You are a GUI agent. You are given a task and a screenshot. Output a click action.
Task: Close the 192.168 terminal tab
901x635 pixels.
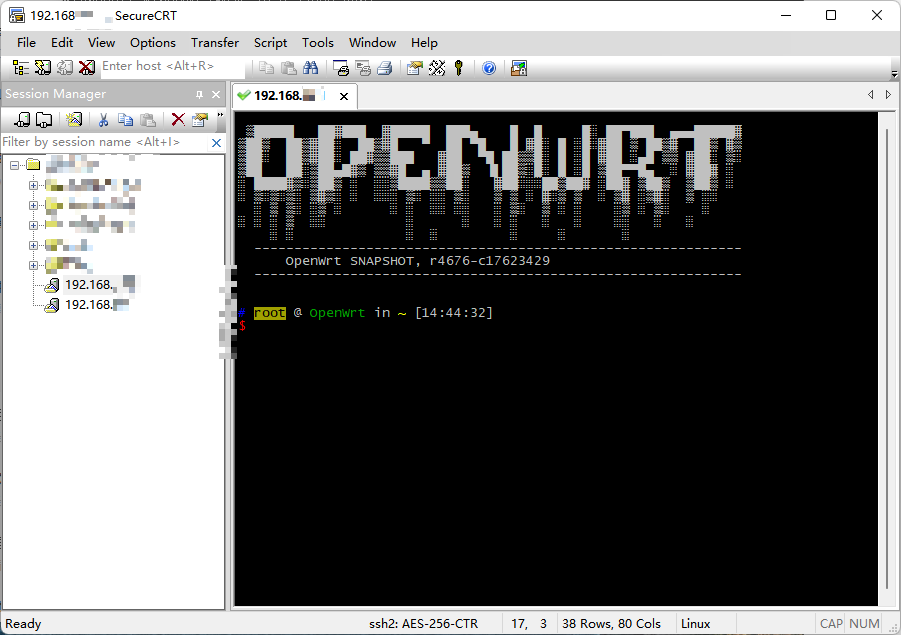pyautogui.click(x=344, y=96)
